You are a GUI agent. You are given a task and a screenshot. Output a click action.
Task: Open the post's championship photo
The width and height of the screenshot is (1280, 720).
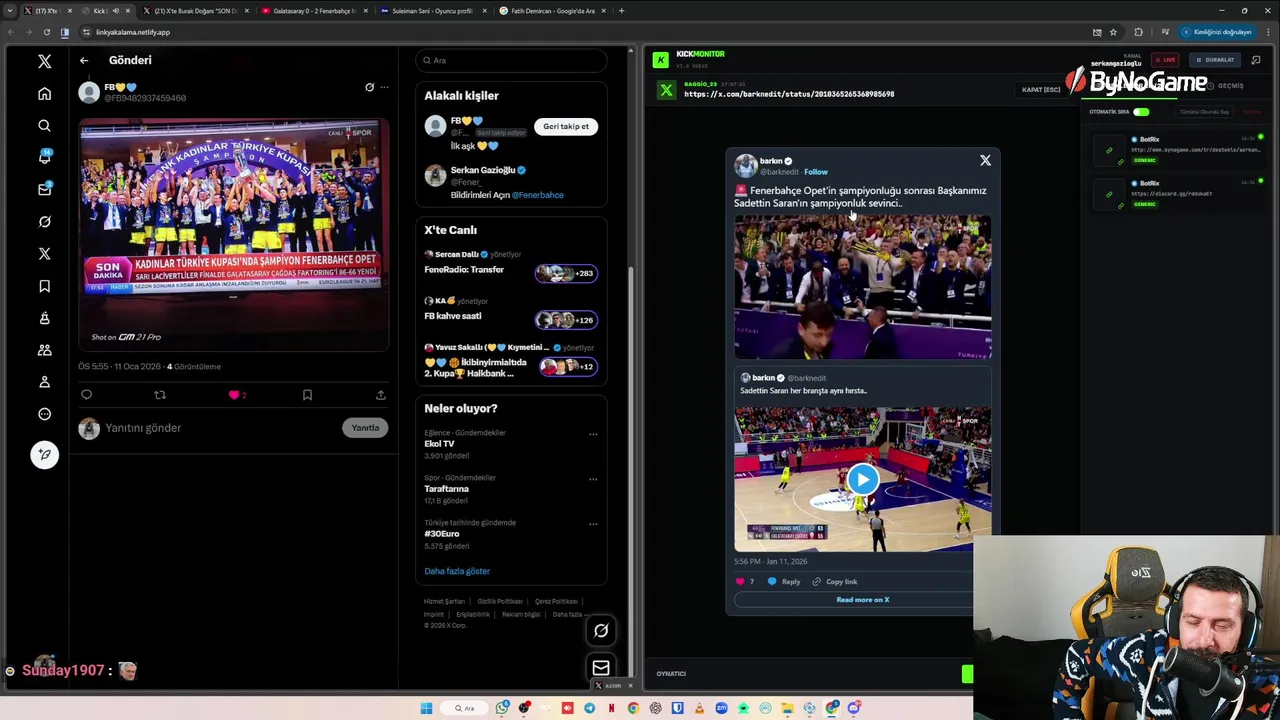point(234,234)
